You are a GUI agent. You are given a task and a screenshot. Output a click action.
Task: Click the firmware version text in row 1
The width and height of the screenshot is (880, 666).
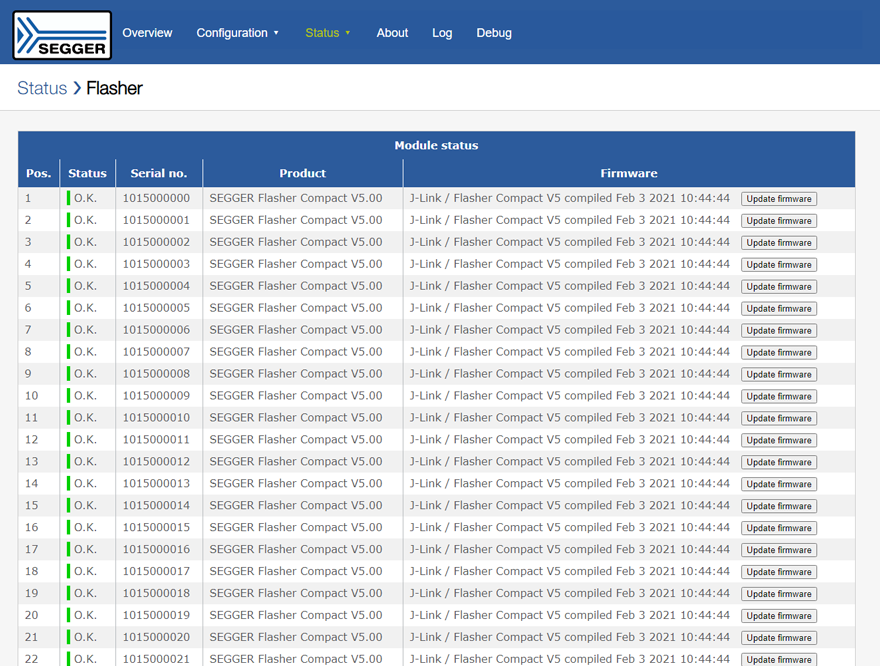(x=570, y=198)
